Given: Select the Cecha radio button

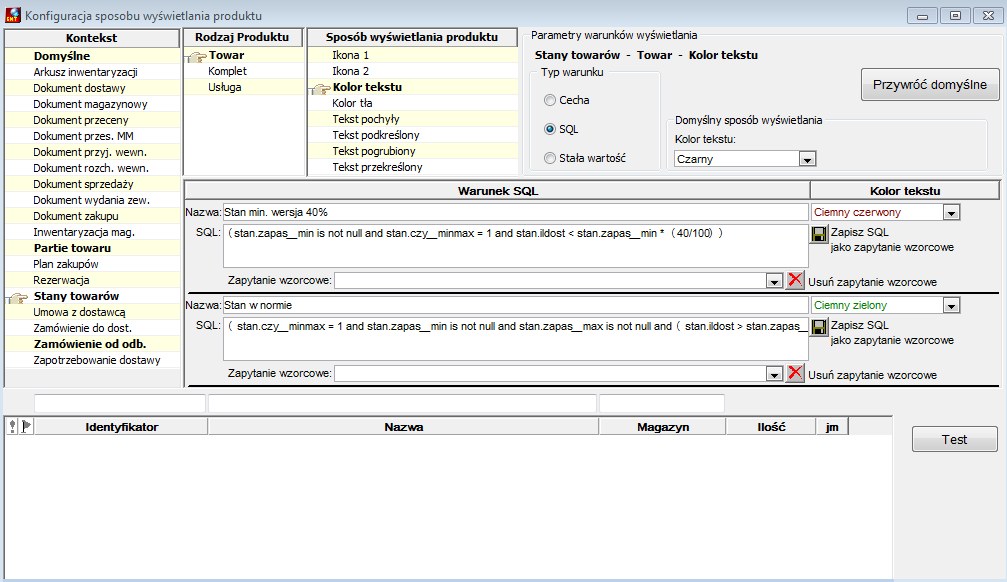Looking at the screenshot, I should 550,100.
